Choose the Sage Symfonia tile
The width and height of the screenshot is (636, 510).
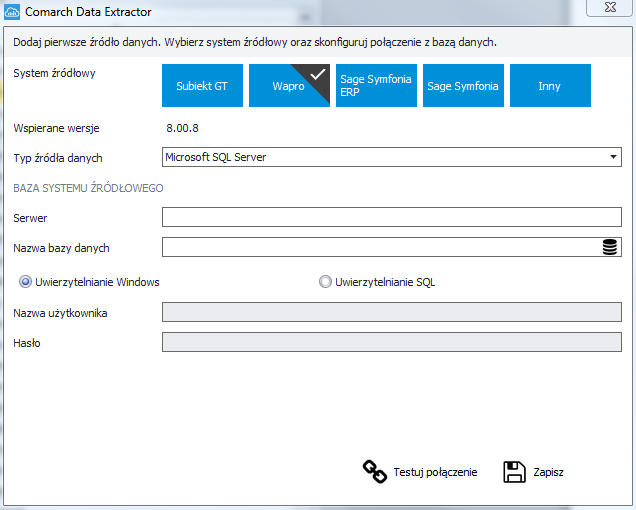(x=463, y=86)
